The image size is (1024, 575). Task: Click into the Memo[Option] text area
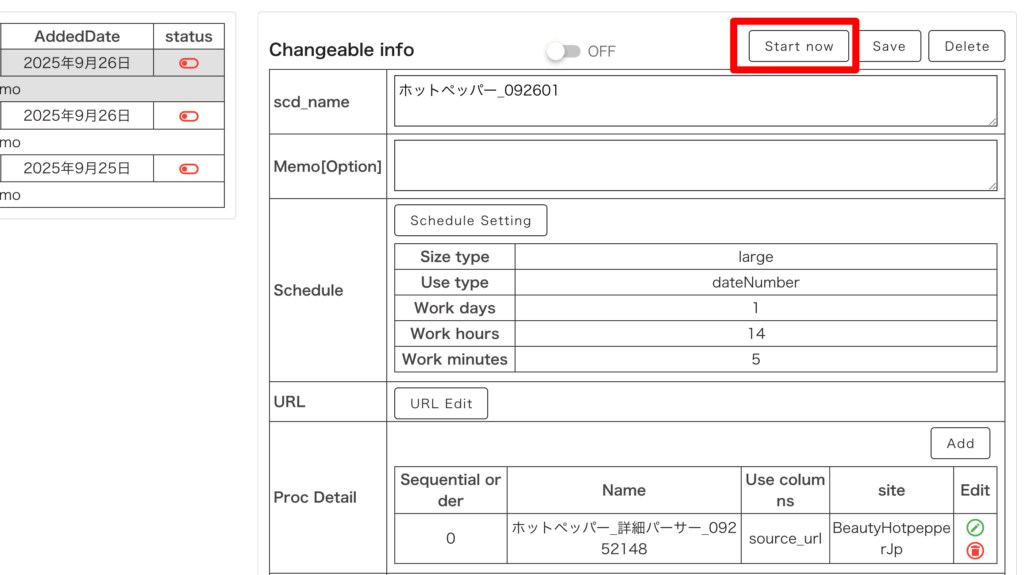click(x=695, y=165)
